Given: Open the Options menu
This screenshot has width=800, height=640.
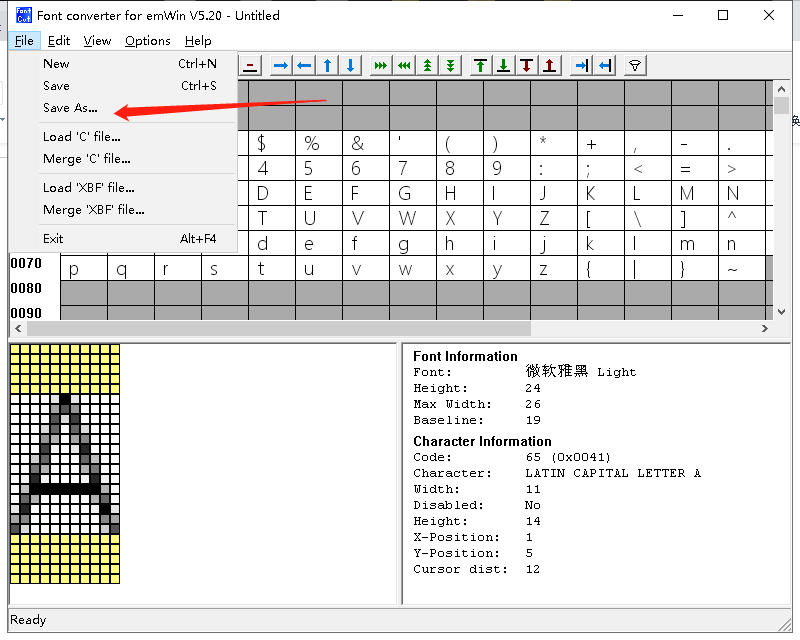Looking at the screenshot, I should [147, 41].
